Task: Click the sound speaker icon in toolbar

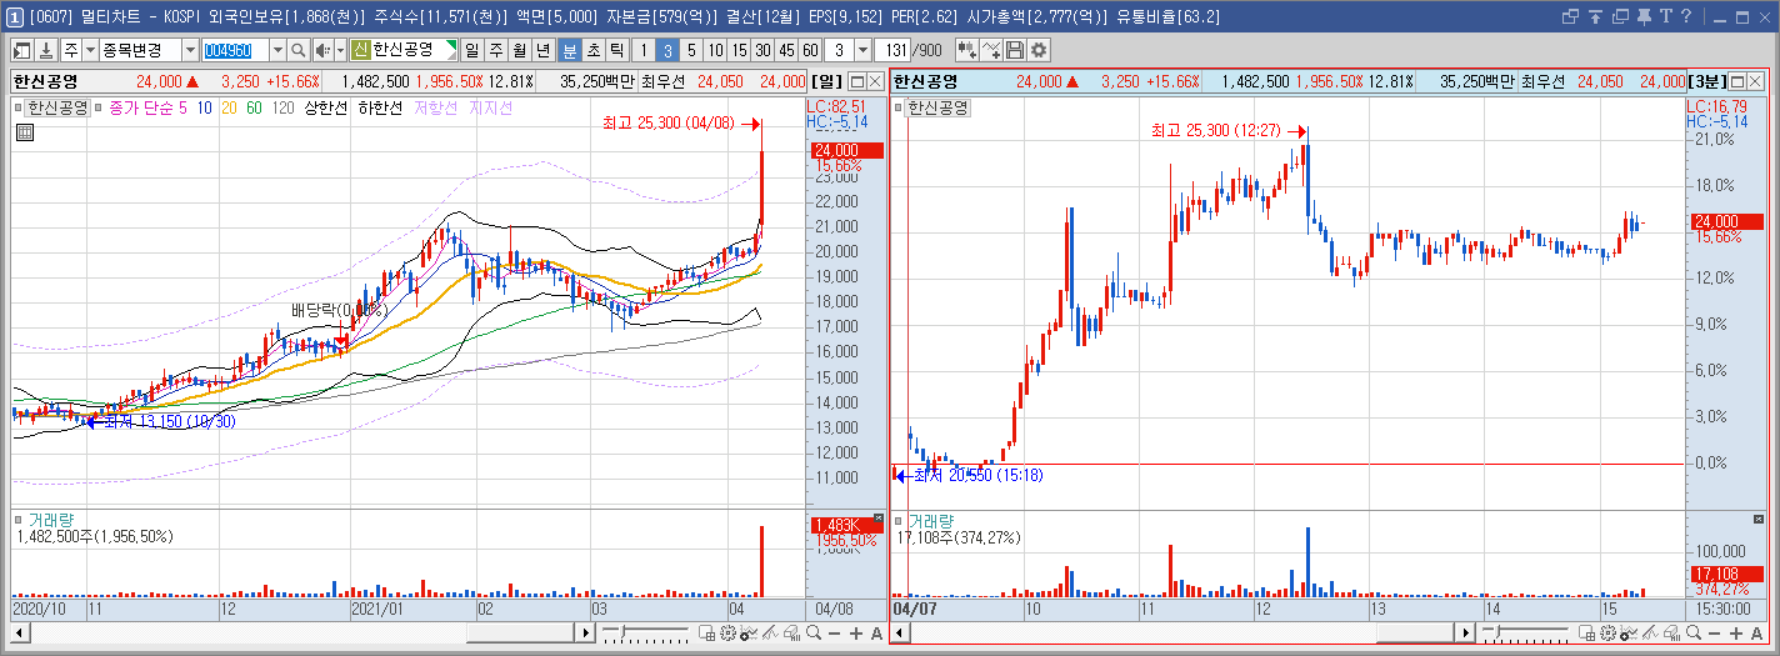Action: click(322, 50)
